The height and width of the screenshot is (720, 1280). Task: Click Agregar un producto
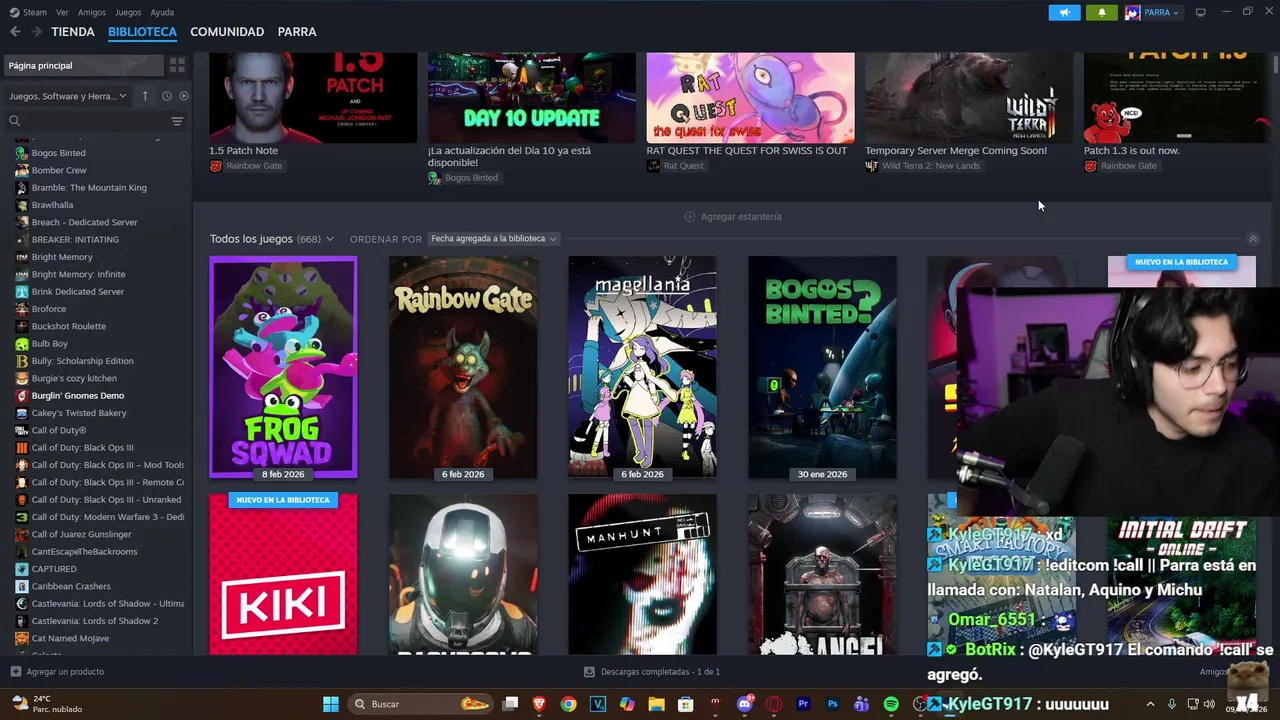coord(57,671)
